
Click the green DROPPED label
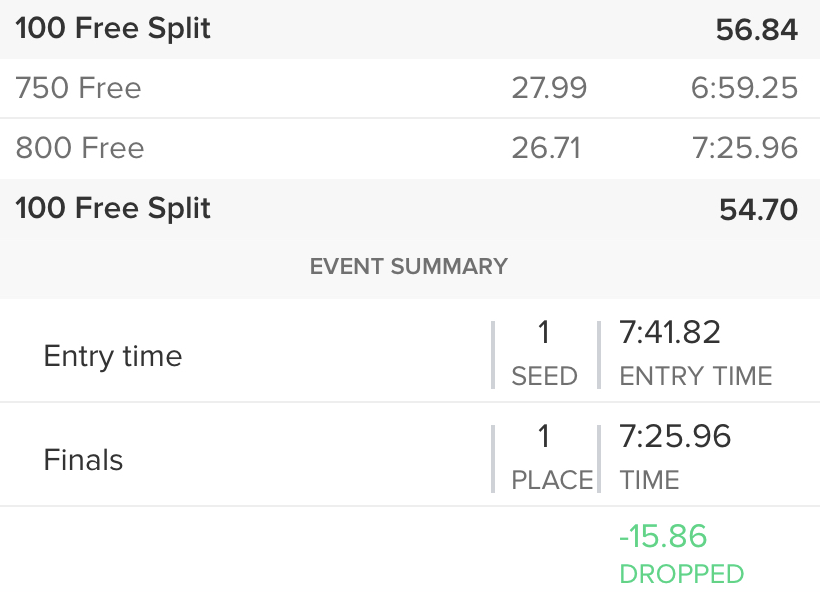point(682,574)
